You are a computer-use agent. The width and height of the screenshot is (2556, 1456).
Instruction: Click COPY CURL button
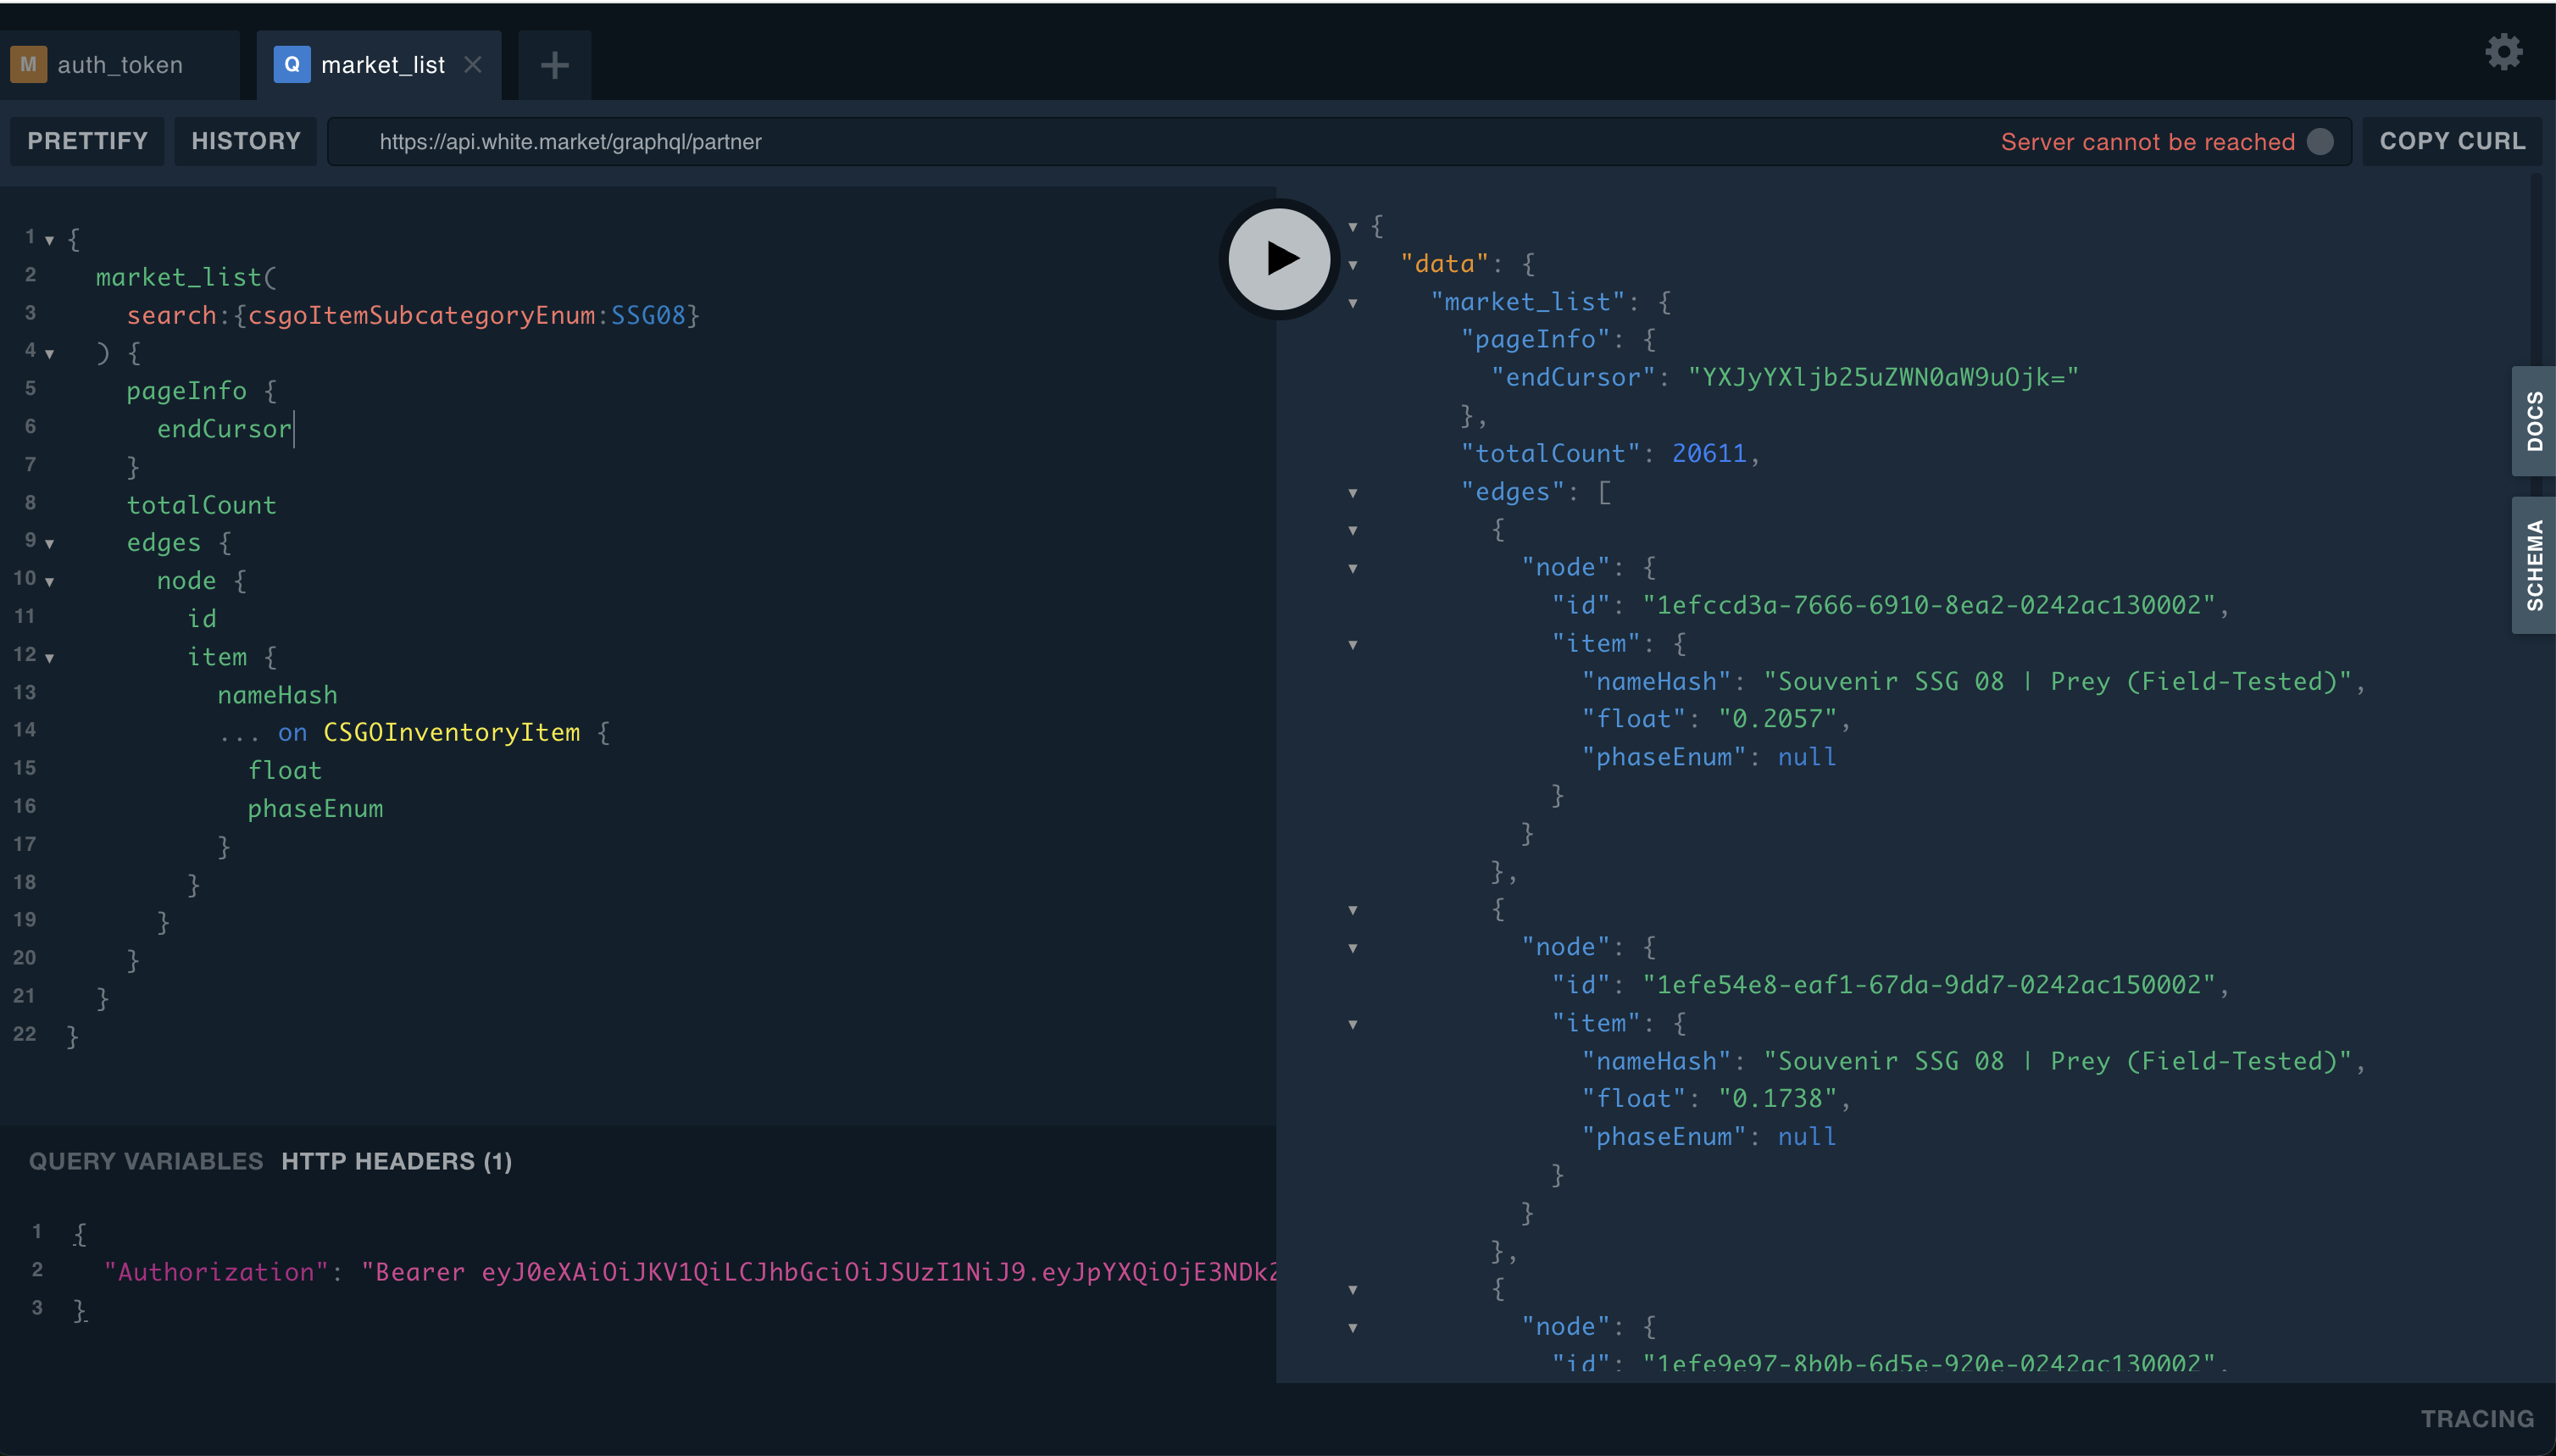point(2453,141)
